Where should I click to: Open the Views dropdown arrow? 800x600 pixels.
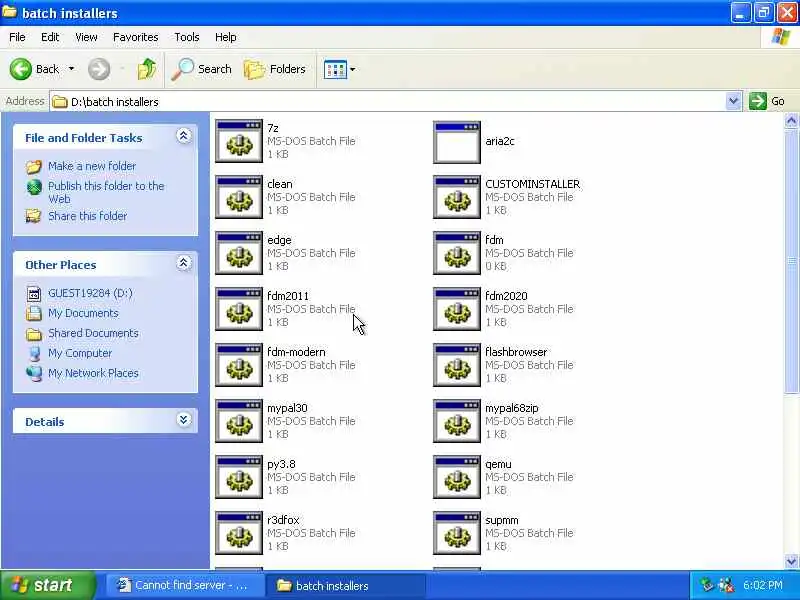coord(353,69)
